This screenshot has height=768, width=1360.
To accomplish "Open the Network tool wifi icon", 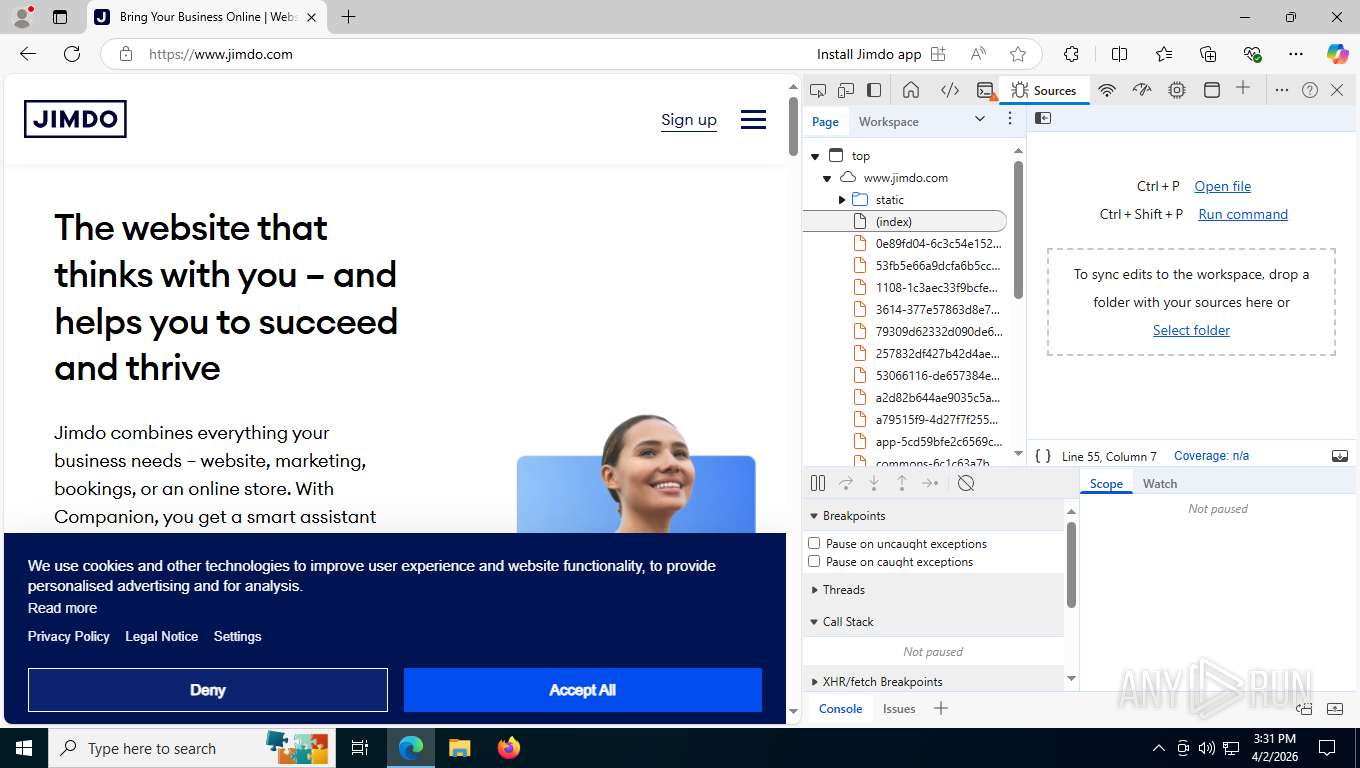I will click(1107, 90).
